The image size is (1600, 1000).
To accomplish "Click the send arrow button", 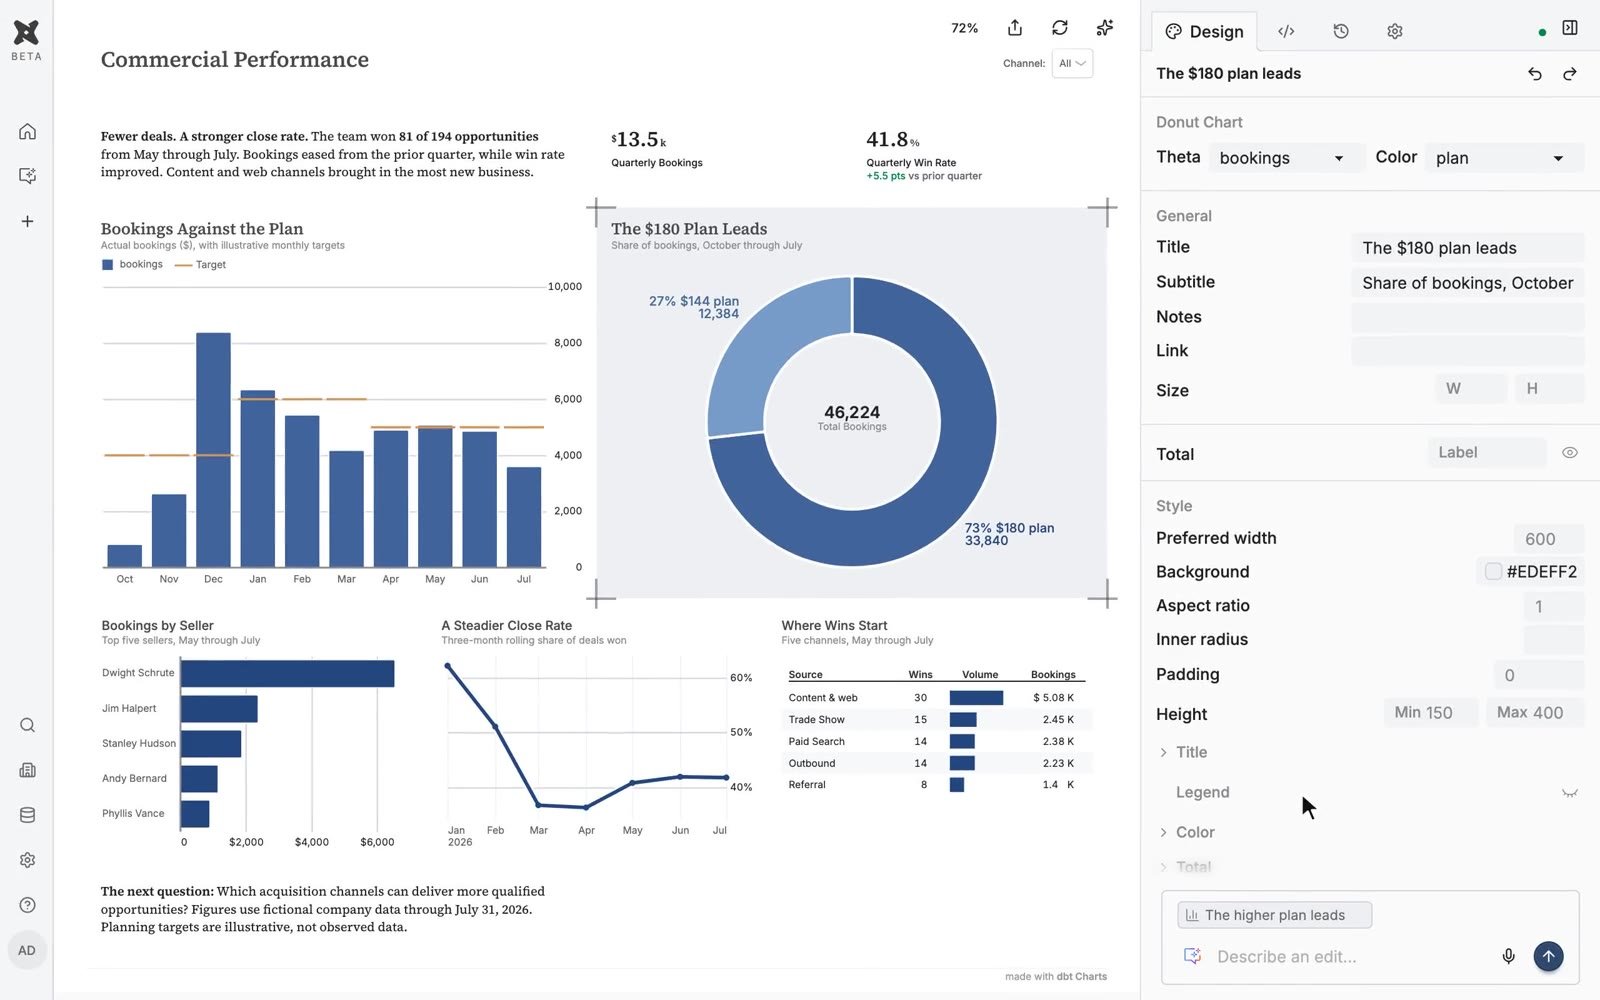I will (1548, 957).
